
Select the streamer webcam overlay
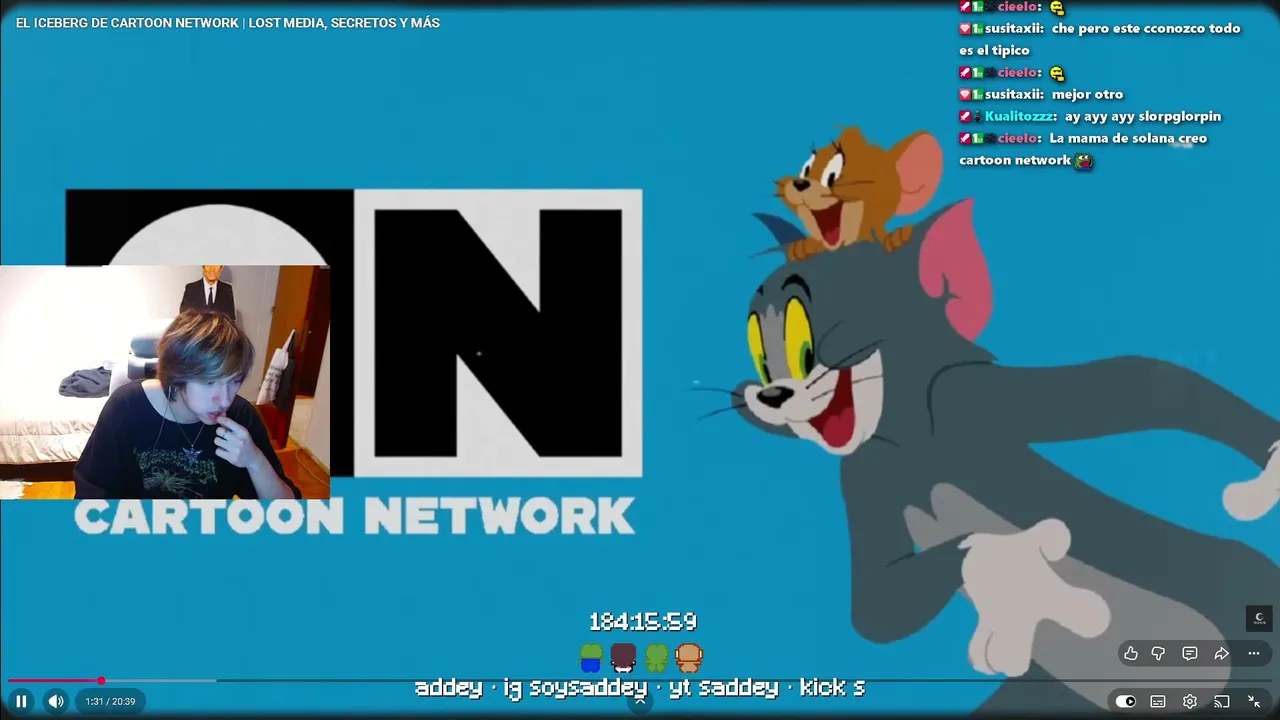coord(165,382)
